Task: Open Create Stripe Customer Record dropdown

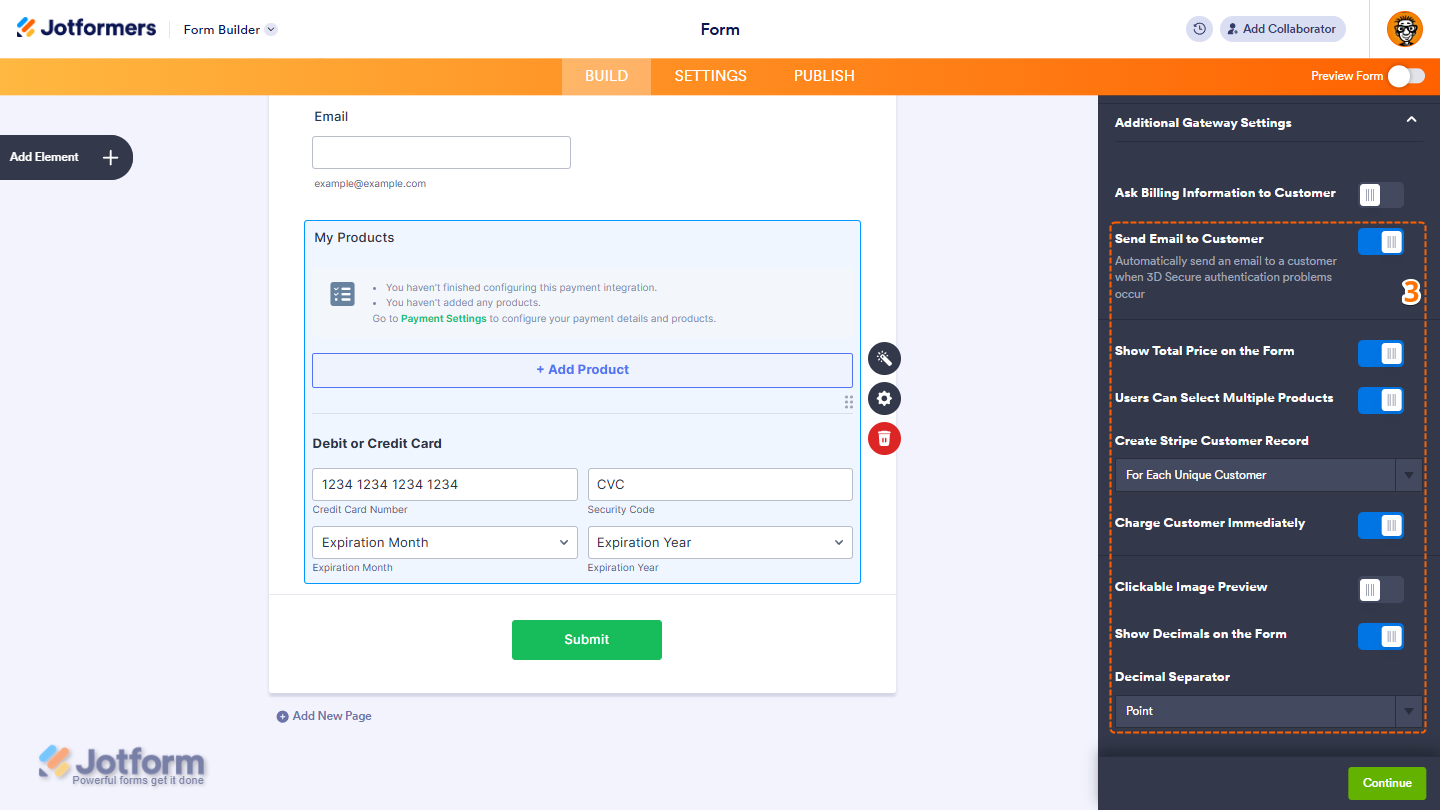Action: tap(1269, 475)
